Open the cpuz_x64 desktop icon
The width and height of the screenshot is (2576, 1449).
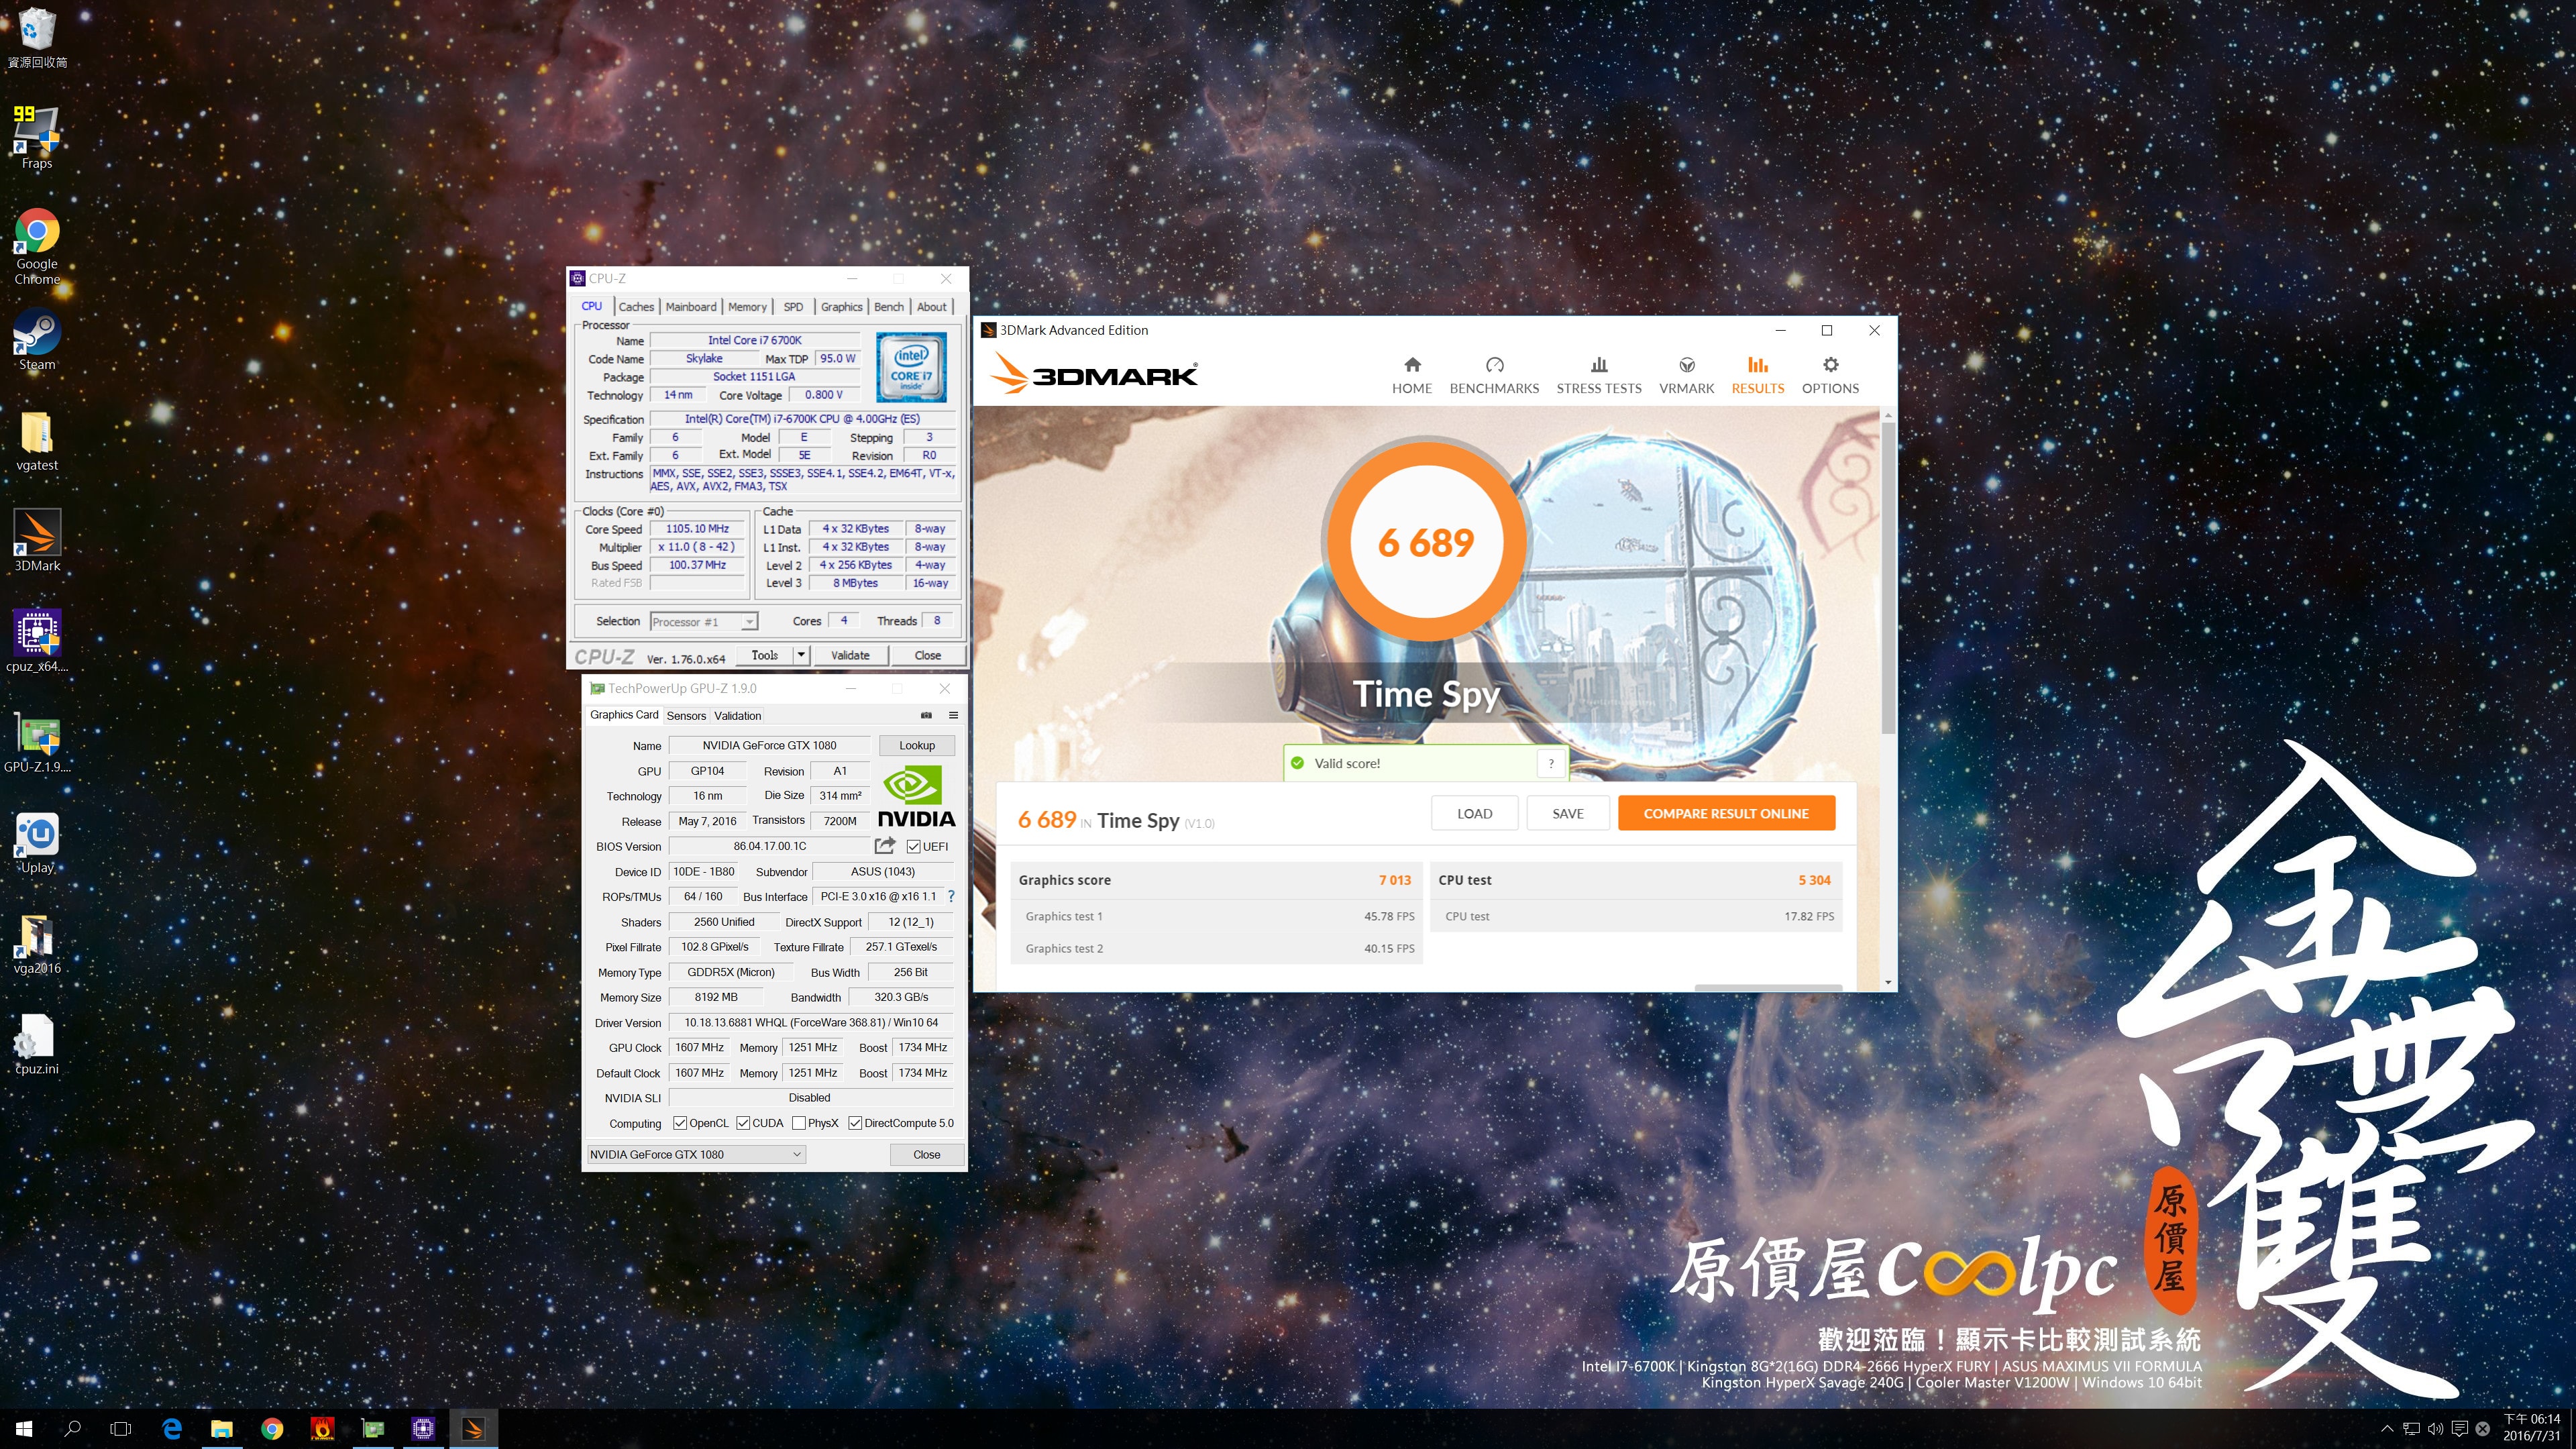tap(37, 641)
